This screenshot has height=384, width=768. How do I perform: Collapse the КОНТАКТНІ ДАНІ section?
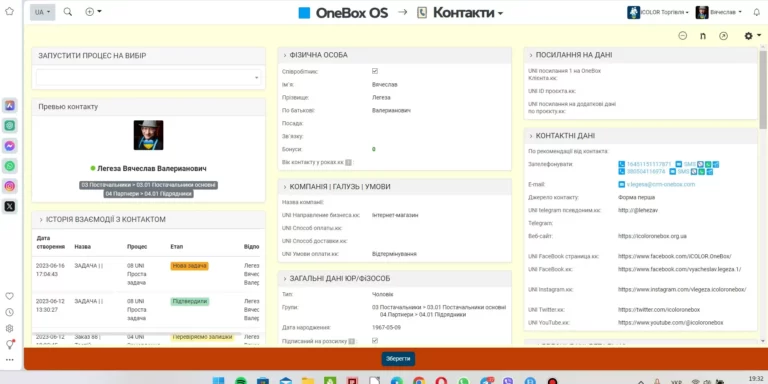[x=530, y=136]
